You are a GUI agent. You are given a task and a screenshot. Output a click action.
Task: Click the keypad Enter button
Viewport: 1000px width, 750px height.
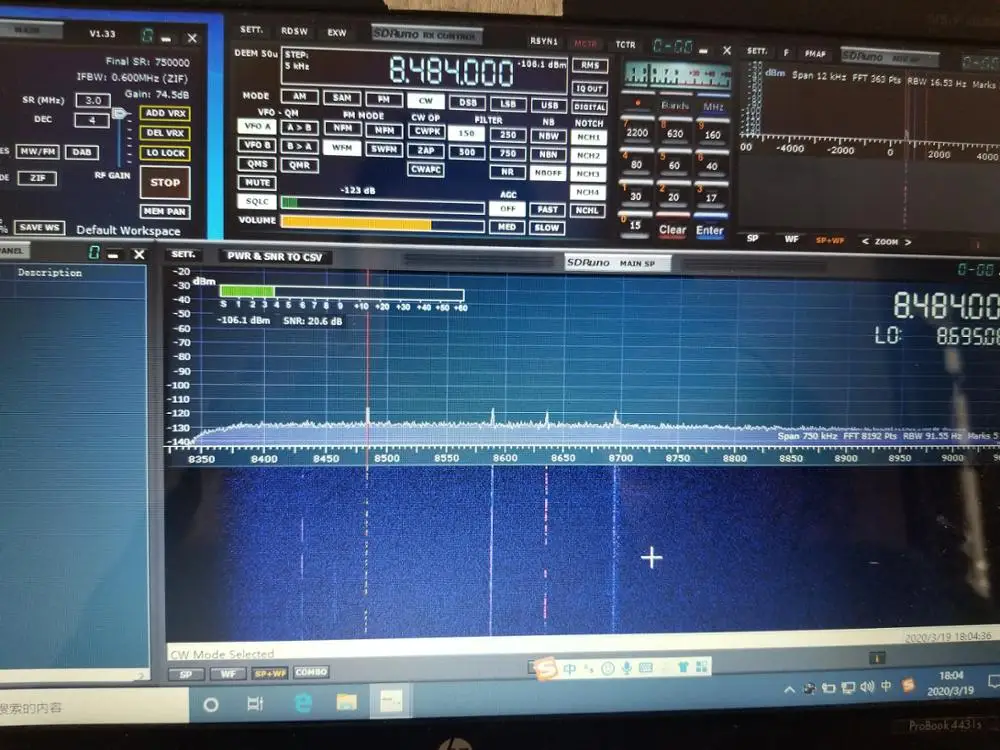[x=710, y=231]
